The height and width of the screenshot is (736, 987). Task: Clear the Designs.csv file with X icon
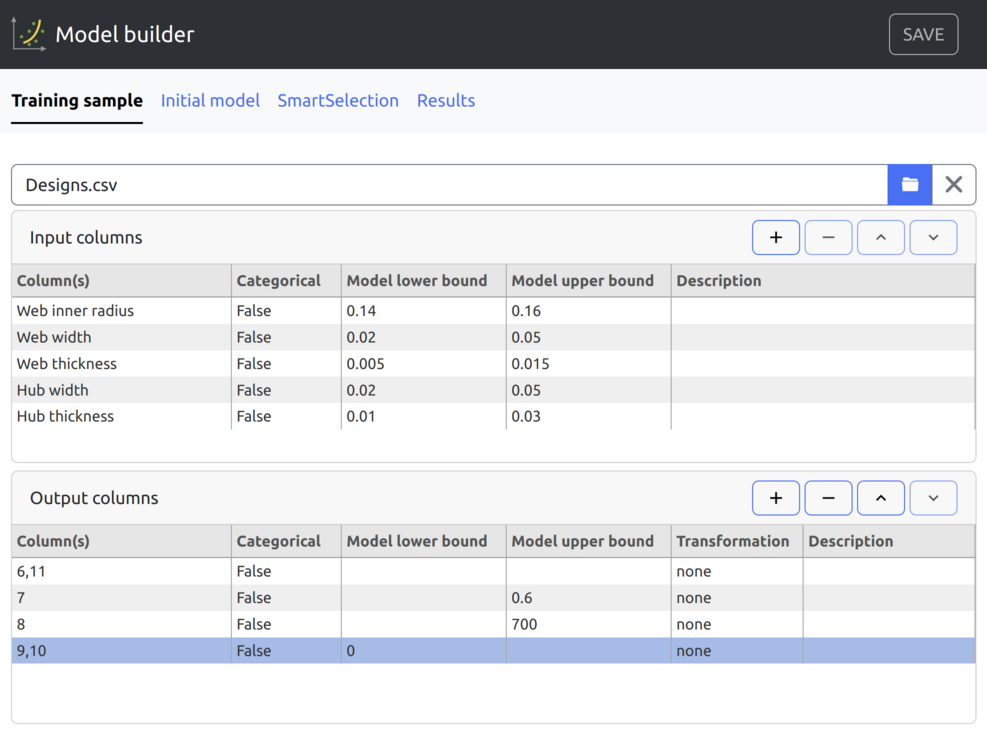(953, 185)
